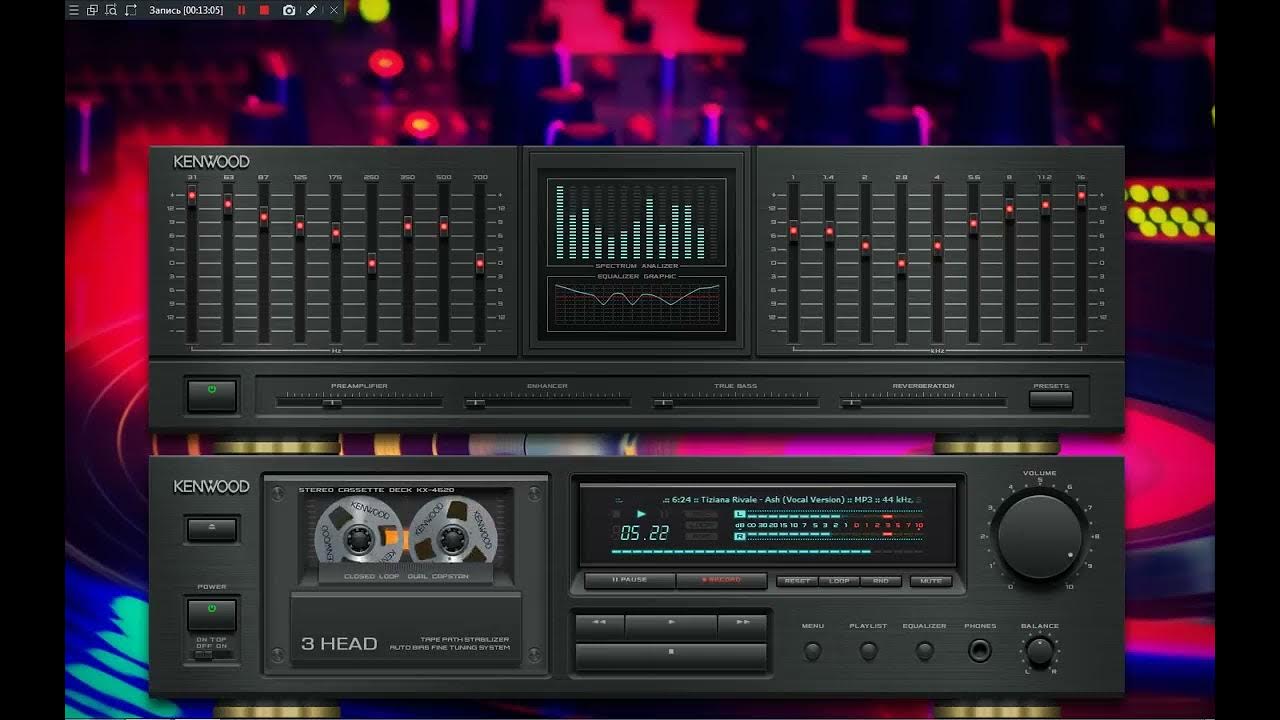Click the track progress bar in display
This screenshot has width=1280, height=720.
(x=766, y=551)
